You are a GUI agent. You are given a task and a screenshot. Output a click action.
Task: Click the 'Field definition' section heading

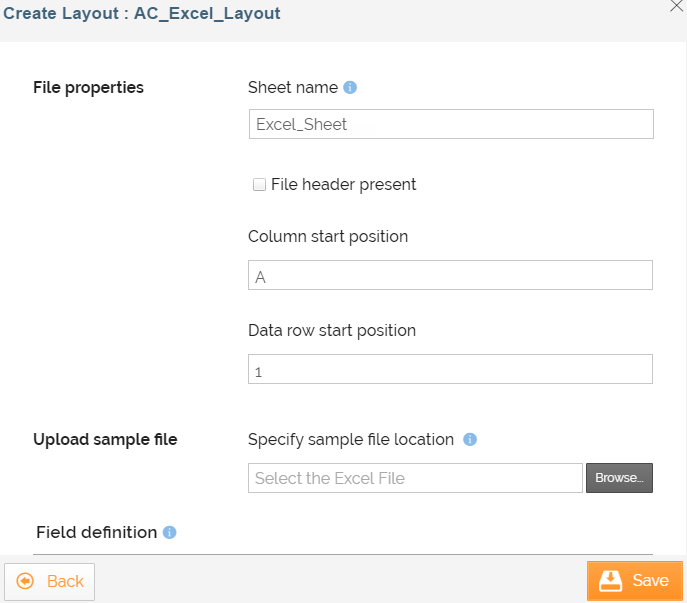click(96, 532)
